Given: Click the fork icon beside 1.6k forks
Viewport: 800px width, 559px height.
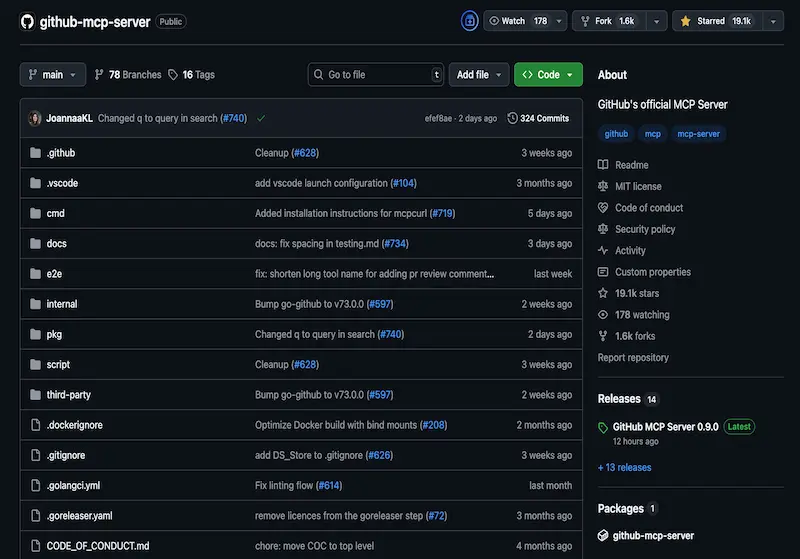Looking at the screenshot, I should coord(603,336).
